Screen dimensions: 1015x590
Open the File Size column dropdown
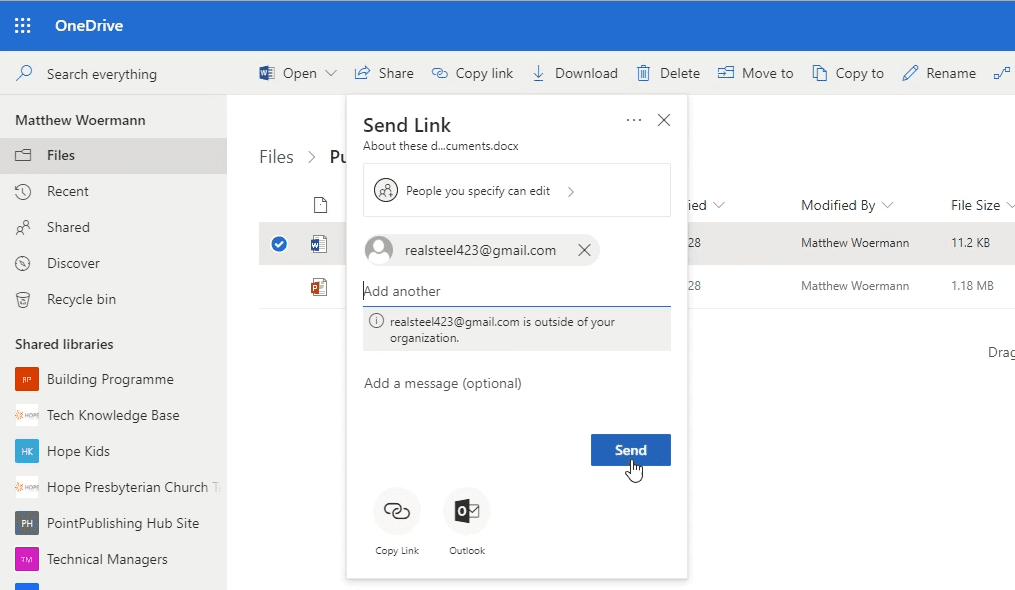pos(1009,205)
